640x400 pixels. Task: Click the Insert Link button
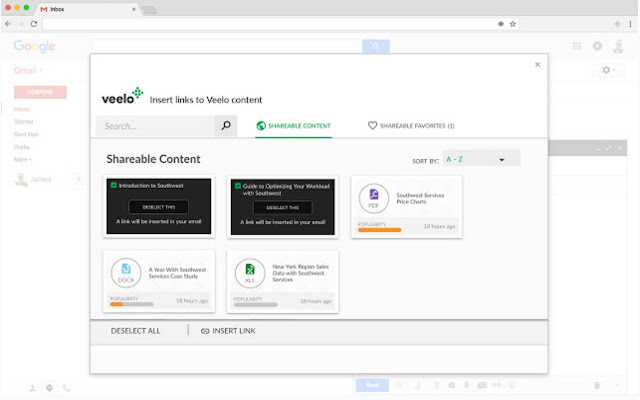[x=228, y=331]
